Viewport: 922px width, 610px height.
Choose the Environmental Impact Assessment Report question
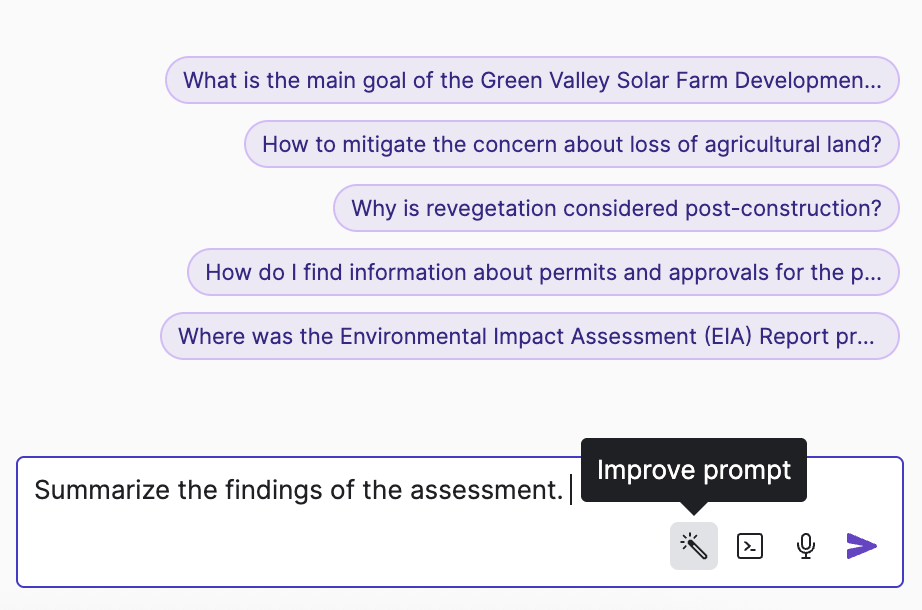point(530,336)
